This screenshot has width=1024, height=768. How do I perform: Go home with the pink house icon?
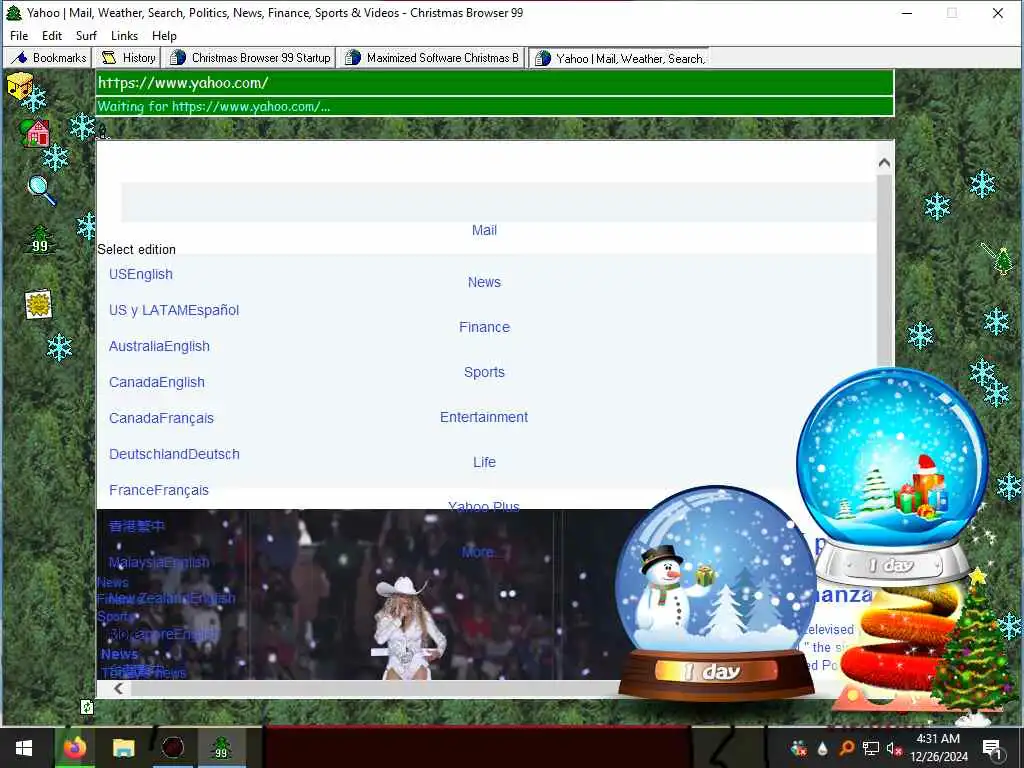36,133
